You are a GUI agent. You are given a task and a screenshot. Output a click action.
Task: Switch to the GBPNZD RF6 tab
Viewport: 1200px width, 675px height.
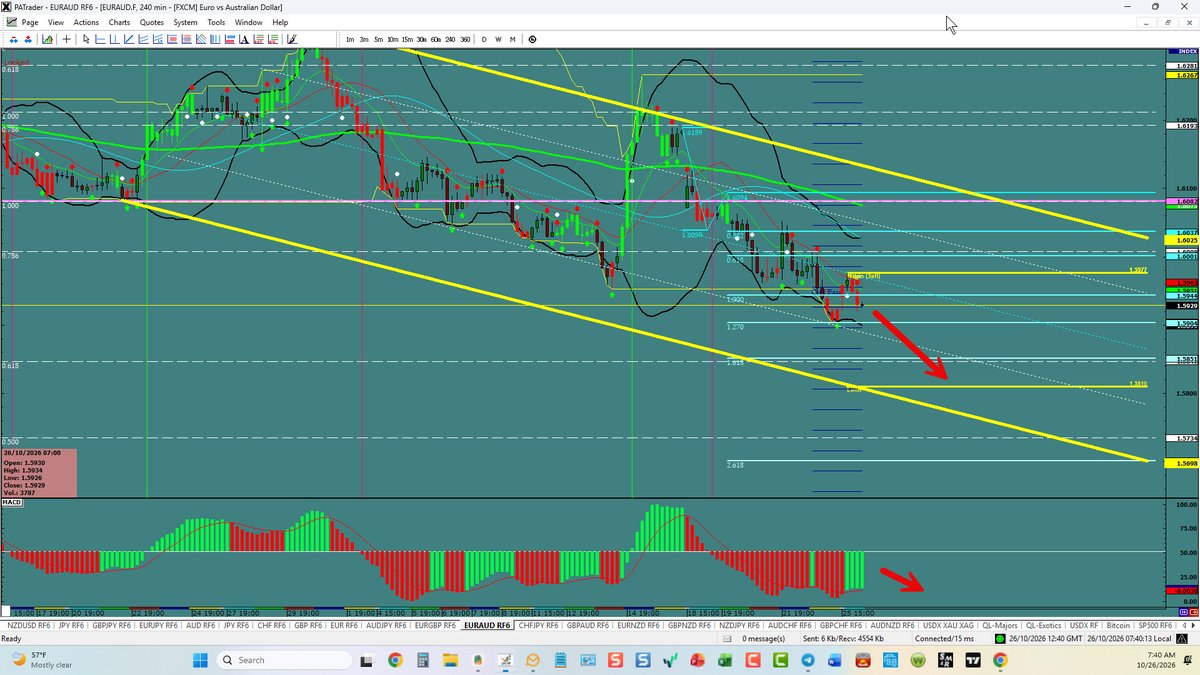690,625
